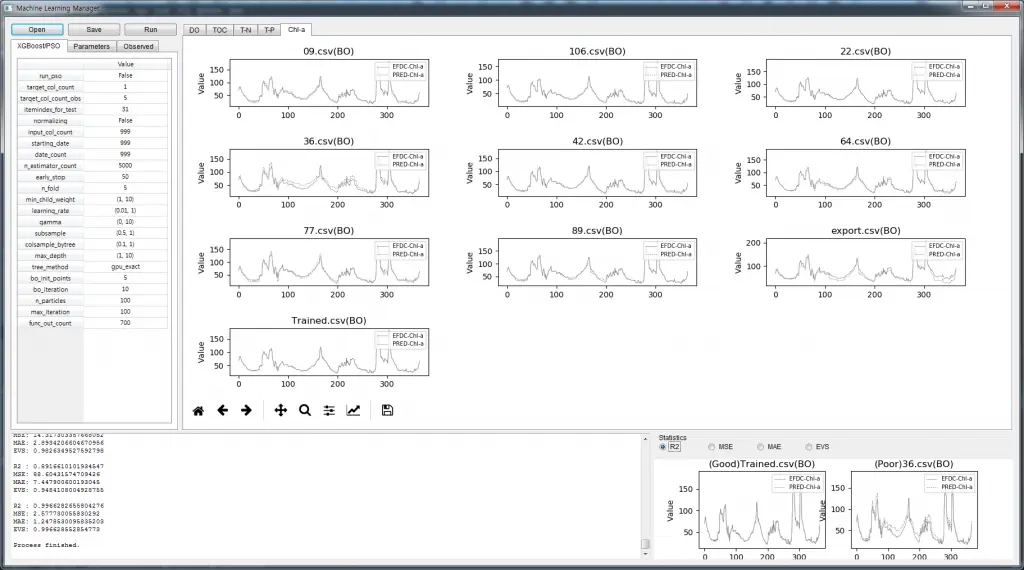Click the early_stop value cell
1024x570 pixels.
pyautogui.click(x=125, y=177)
